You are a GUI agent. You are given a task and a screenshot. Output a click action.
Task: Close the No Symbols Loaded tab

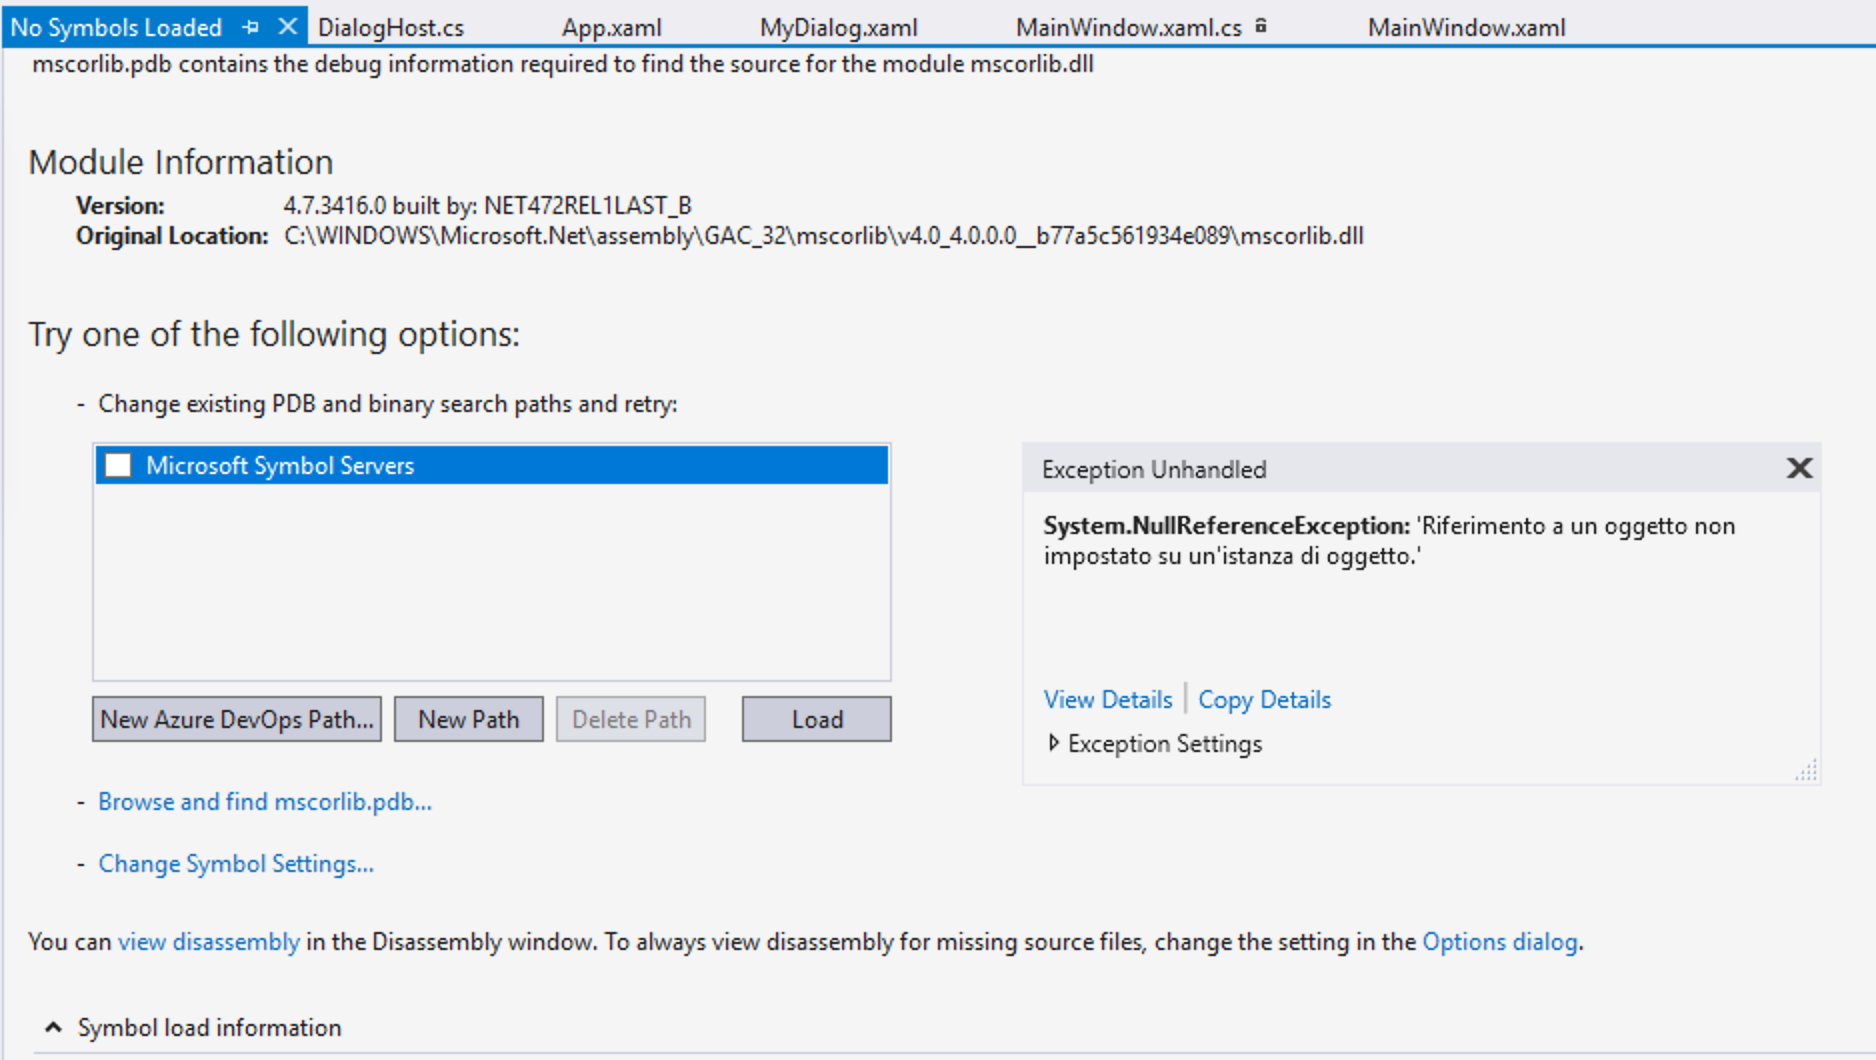tap(288, 26)
